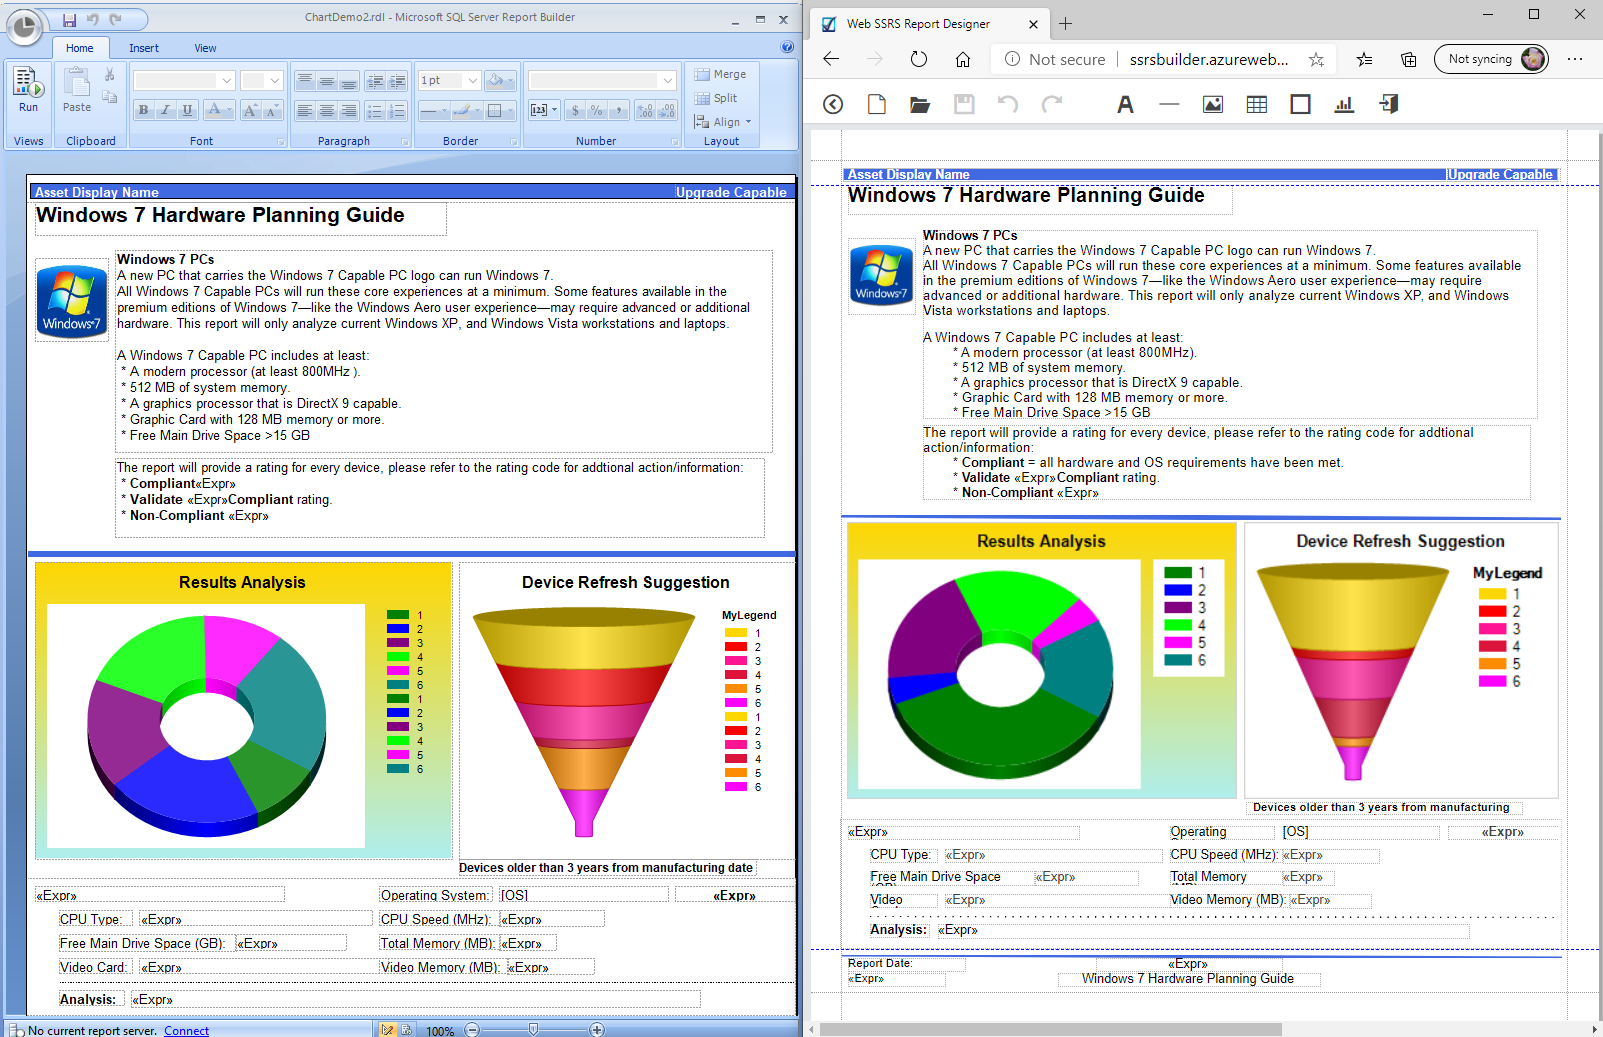This screenshot has height=1037, width=1603.
Task: Insert a chart in web designer
Action: tap(1344, 104)
